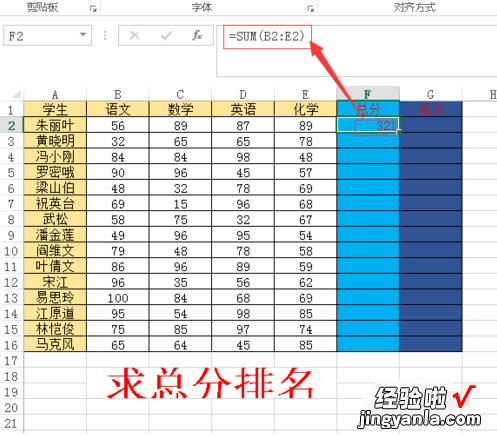
Task: Click student name 冯小刚
Action: point(55,157)
